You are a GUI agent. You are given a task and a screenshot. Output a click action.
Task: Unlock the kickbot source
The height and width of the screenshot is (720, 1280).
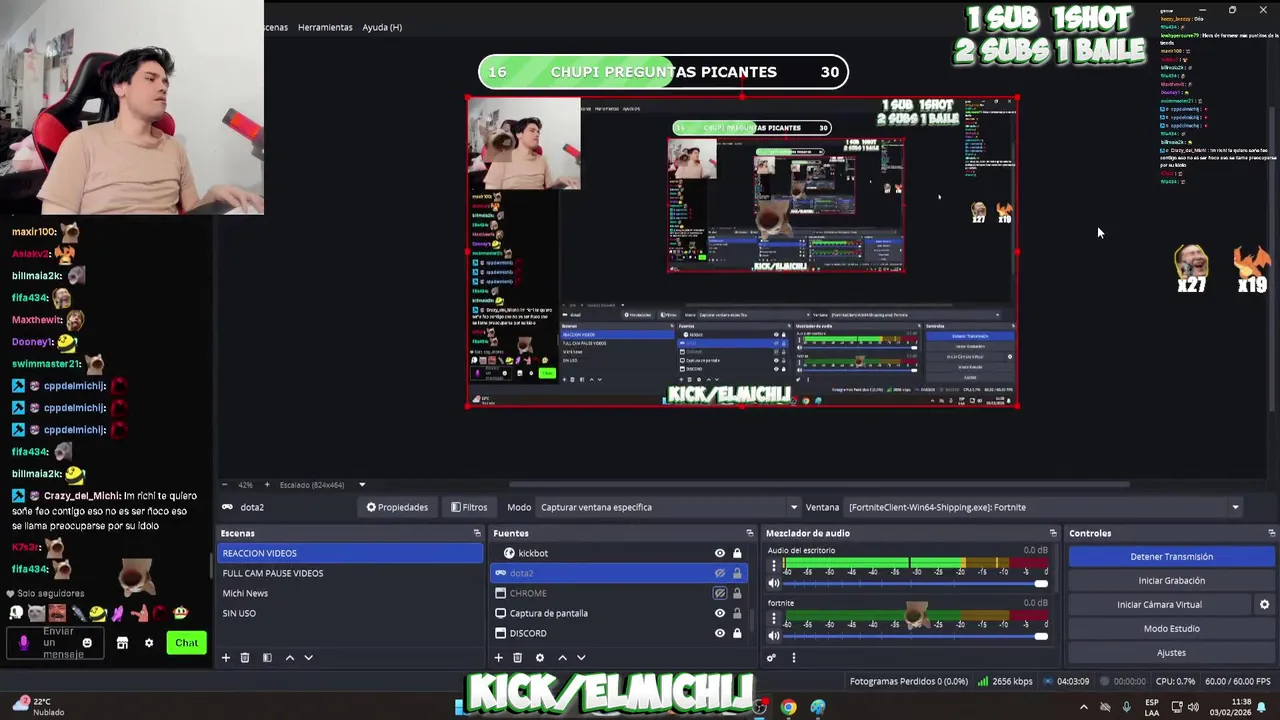737,553
